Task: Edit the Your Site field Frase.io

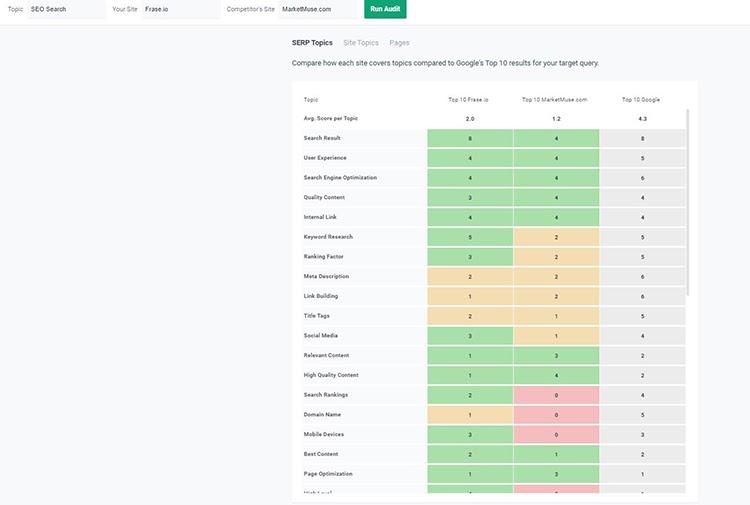Action: coord(181,9)
